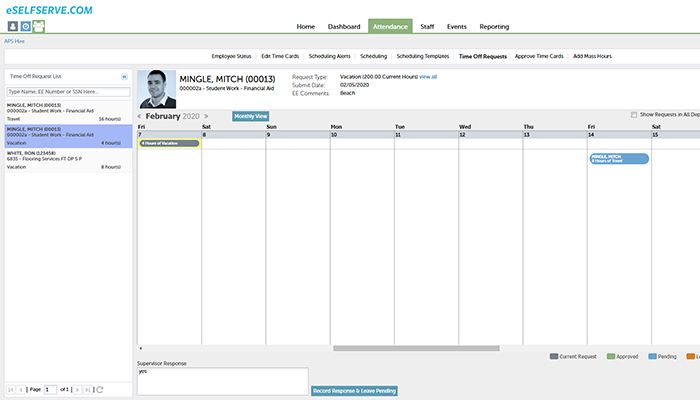Jump to last page of request list

(87, 388)
